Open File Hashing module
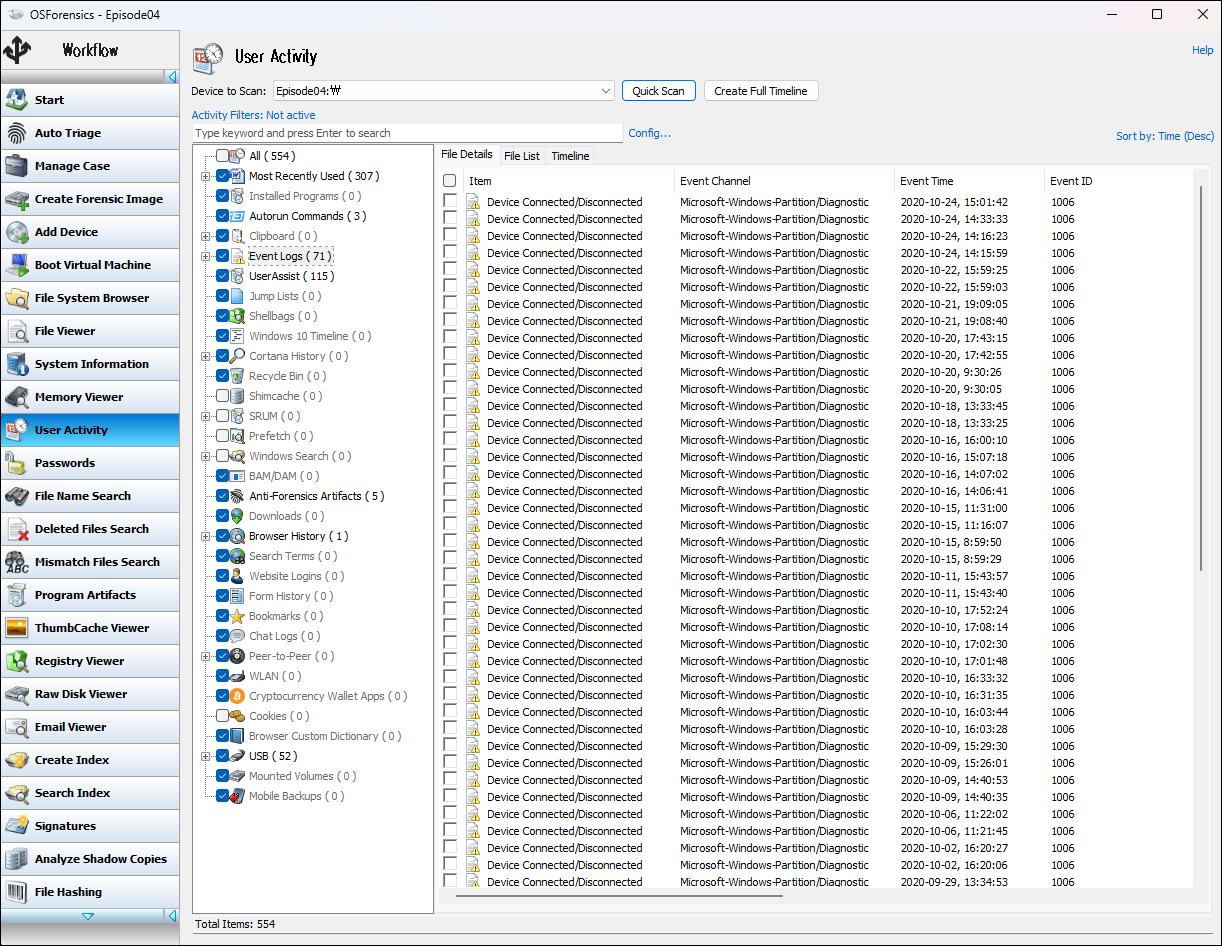Viewport: 1222px width, 946px height. pyautogui.click(x=90, y=892)
